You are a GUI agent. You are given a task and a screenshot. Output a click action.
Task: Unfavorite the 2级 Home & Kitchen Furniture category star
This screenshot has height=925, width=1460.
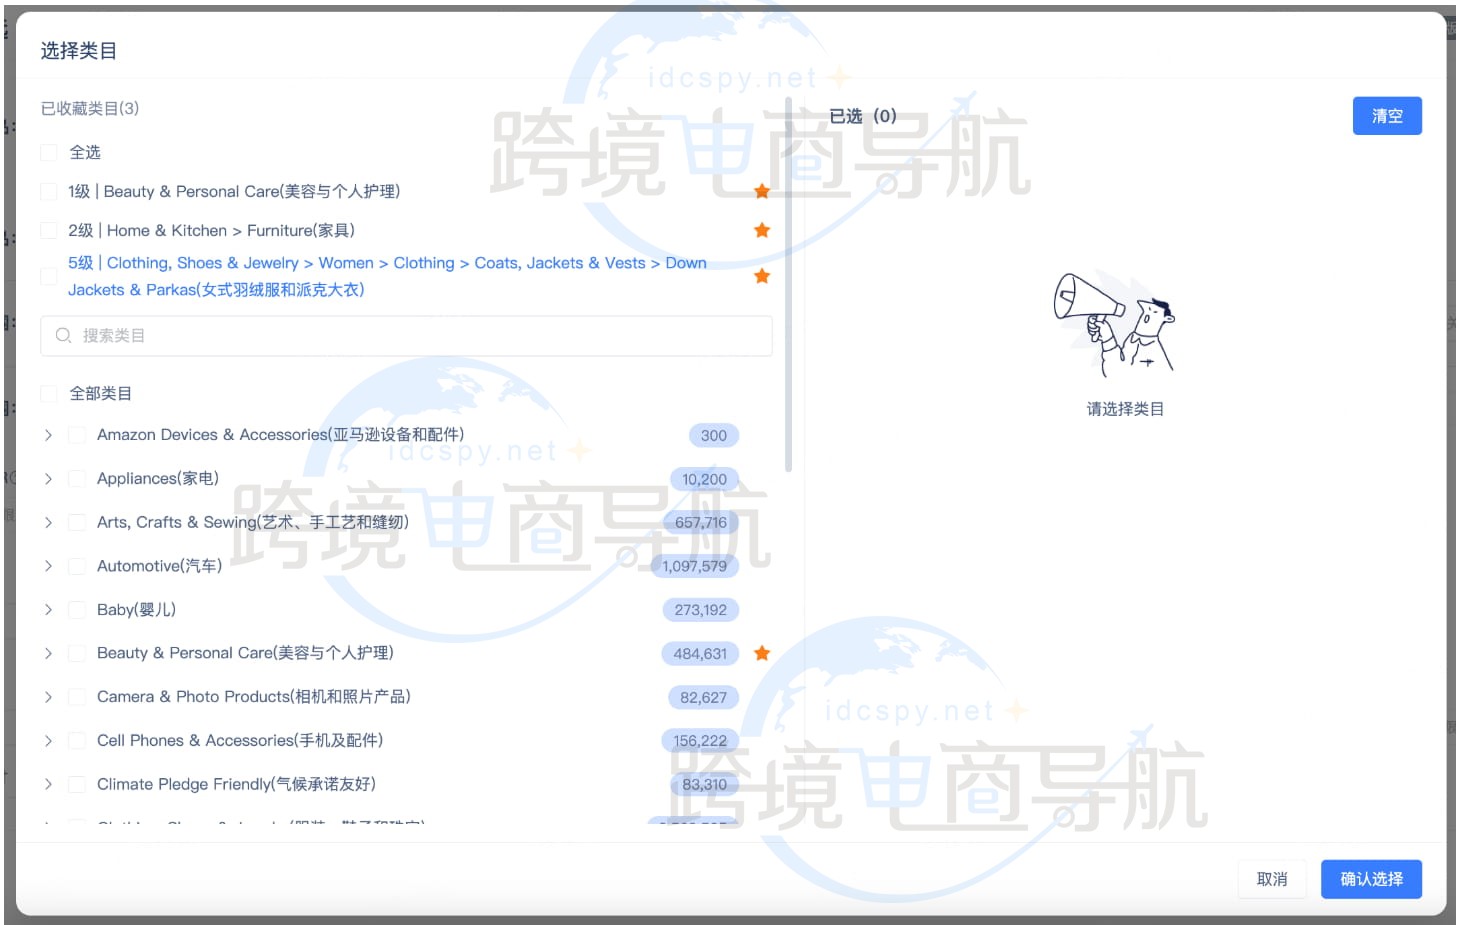[762, 230]
